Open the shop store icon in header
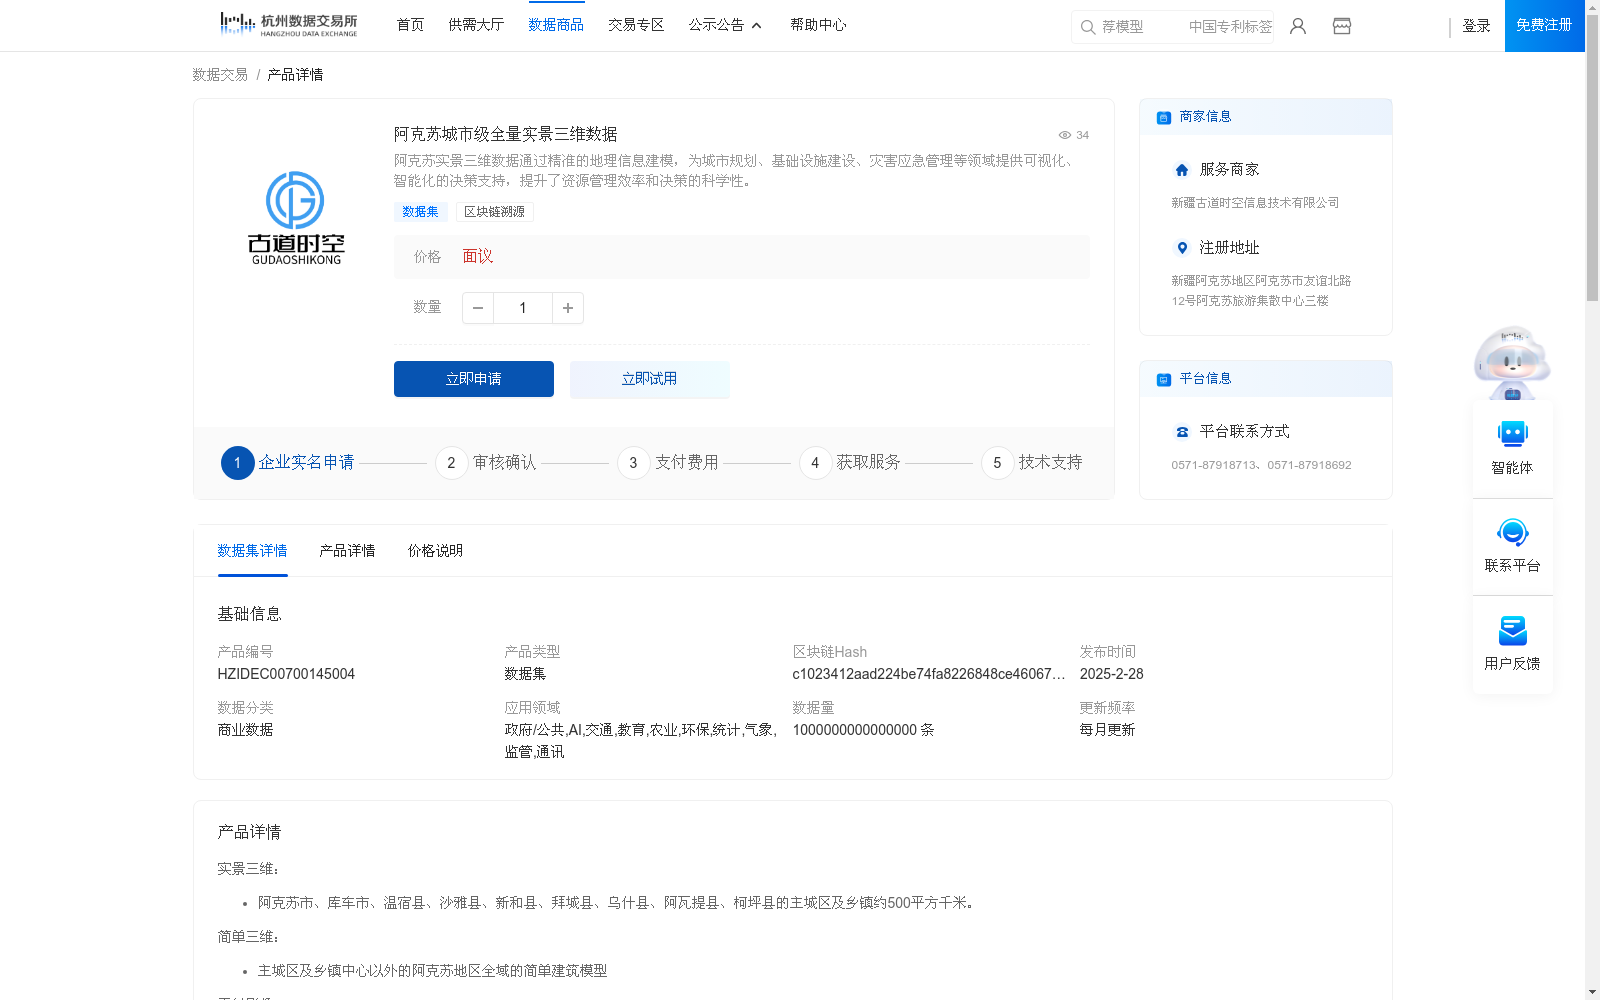Viewport: 1600px width, 1000px height. tap(1342, 26)
